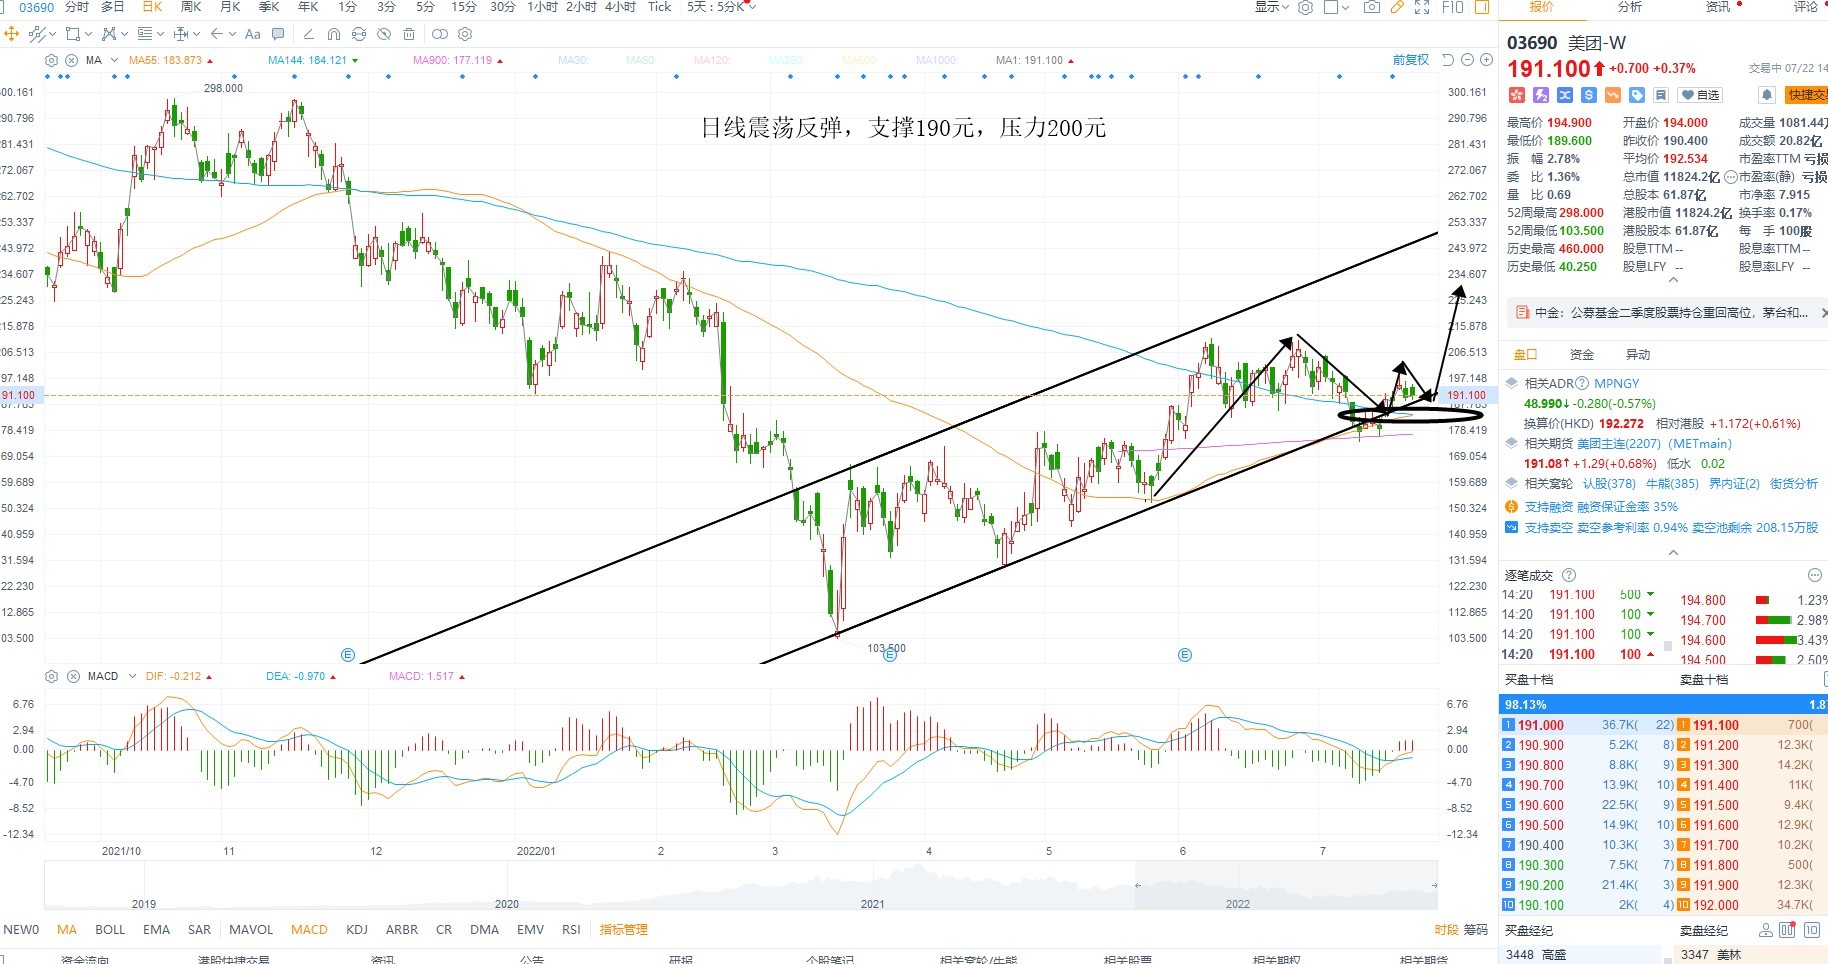Take a chart screenshot with camera icon

click(x=1372, y=7)
